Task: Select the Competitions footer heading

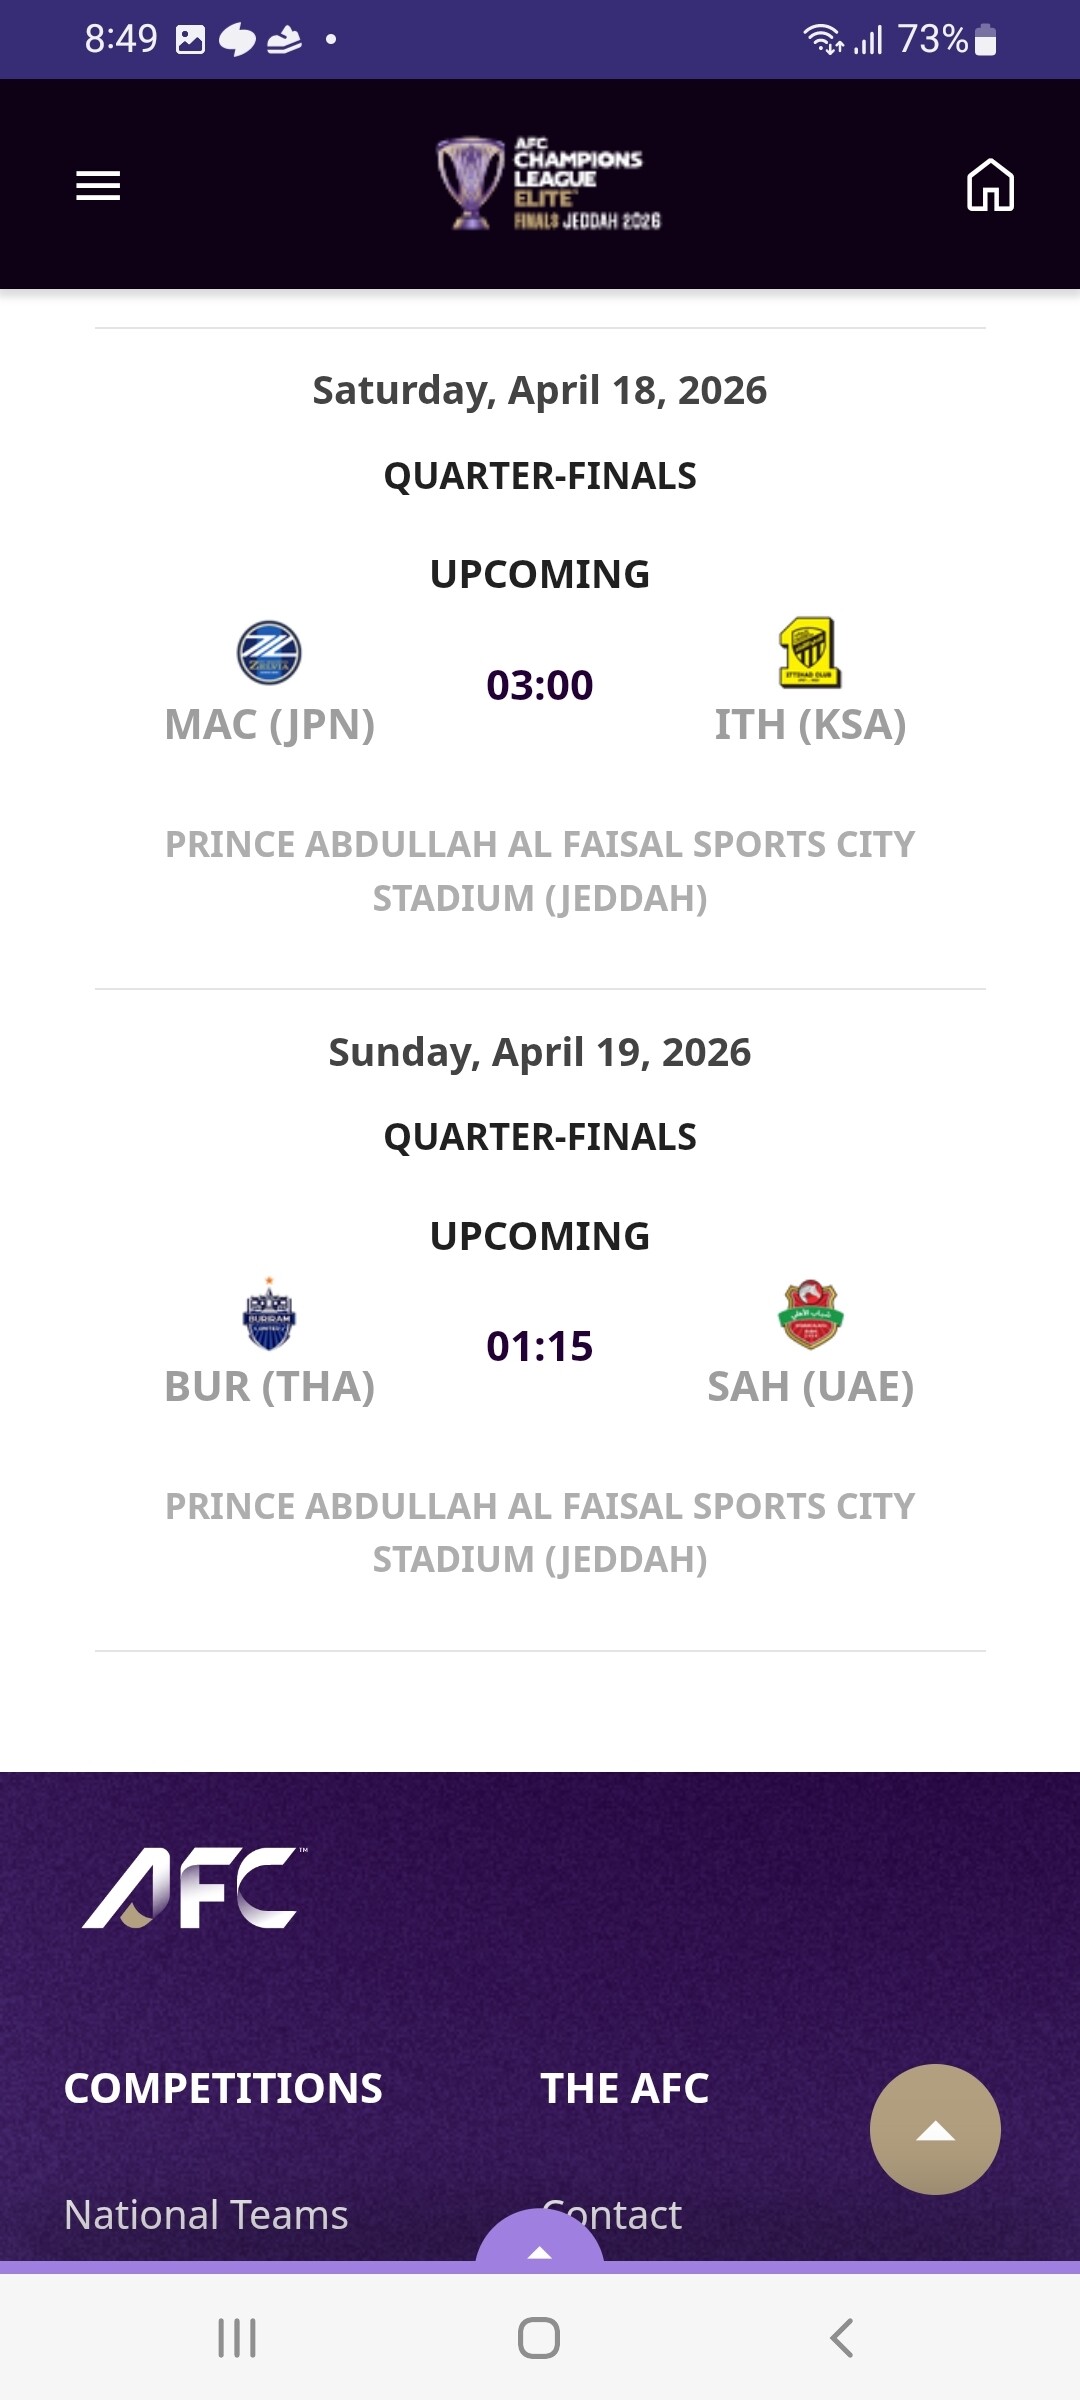Action: coord(223,2088)
